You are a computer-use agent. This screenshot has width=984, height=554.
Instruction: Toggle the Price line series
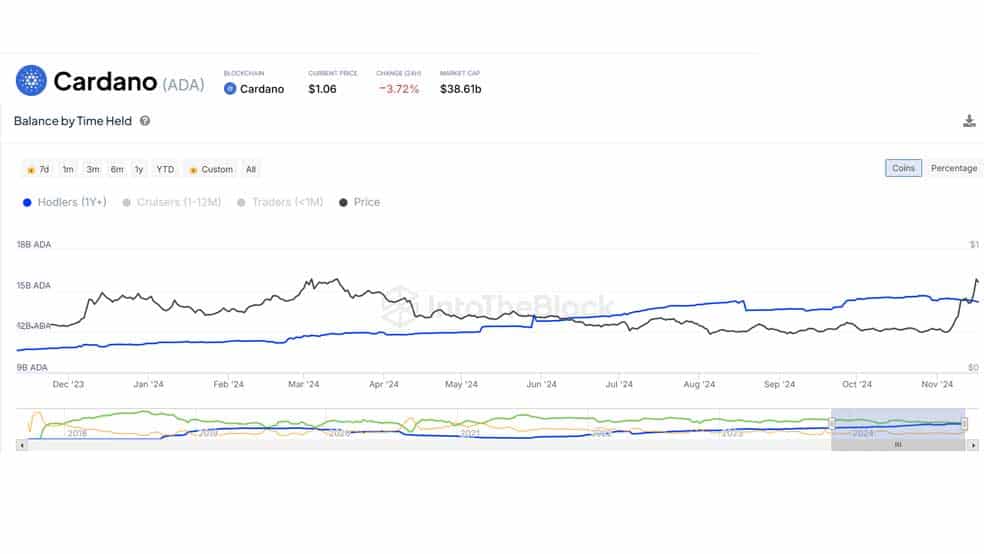(360, 202)
